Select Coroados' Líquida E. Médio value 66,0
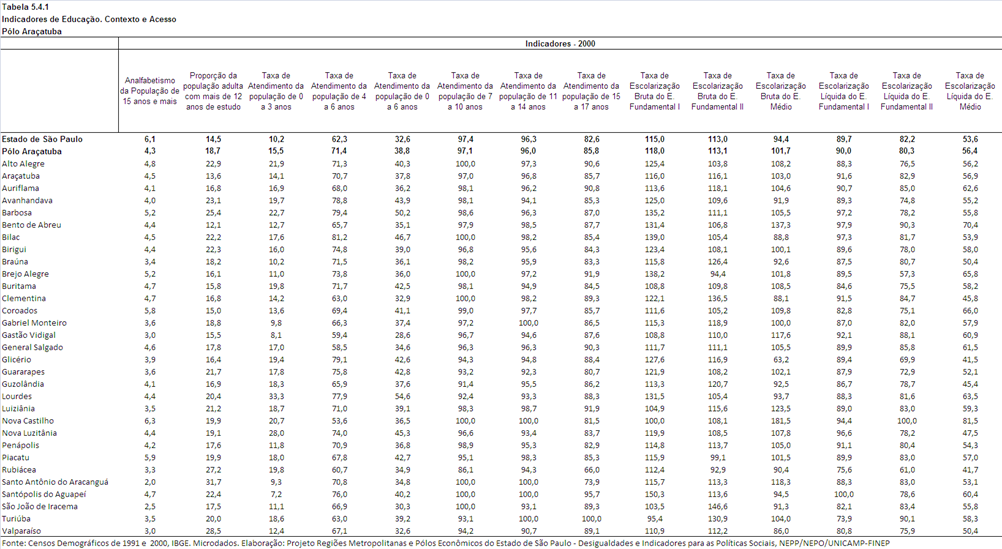The height and width of the screenshot is (549, 1002). click(969, 311)
